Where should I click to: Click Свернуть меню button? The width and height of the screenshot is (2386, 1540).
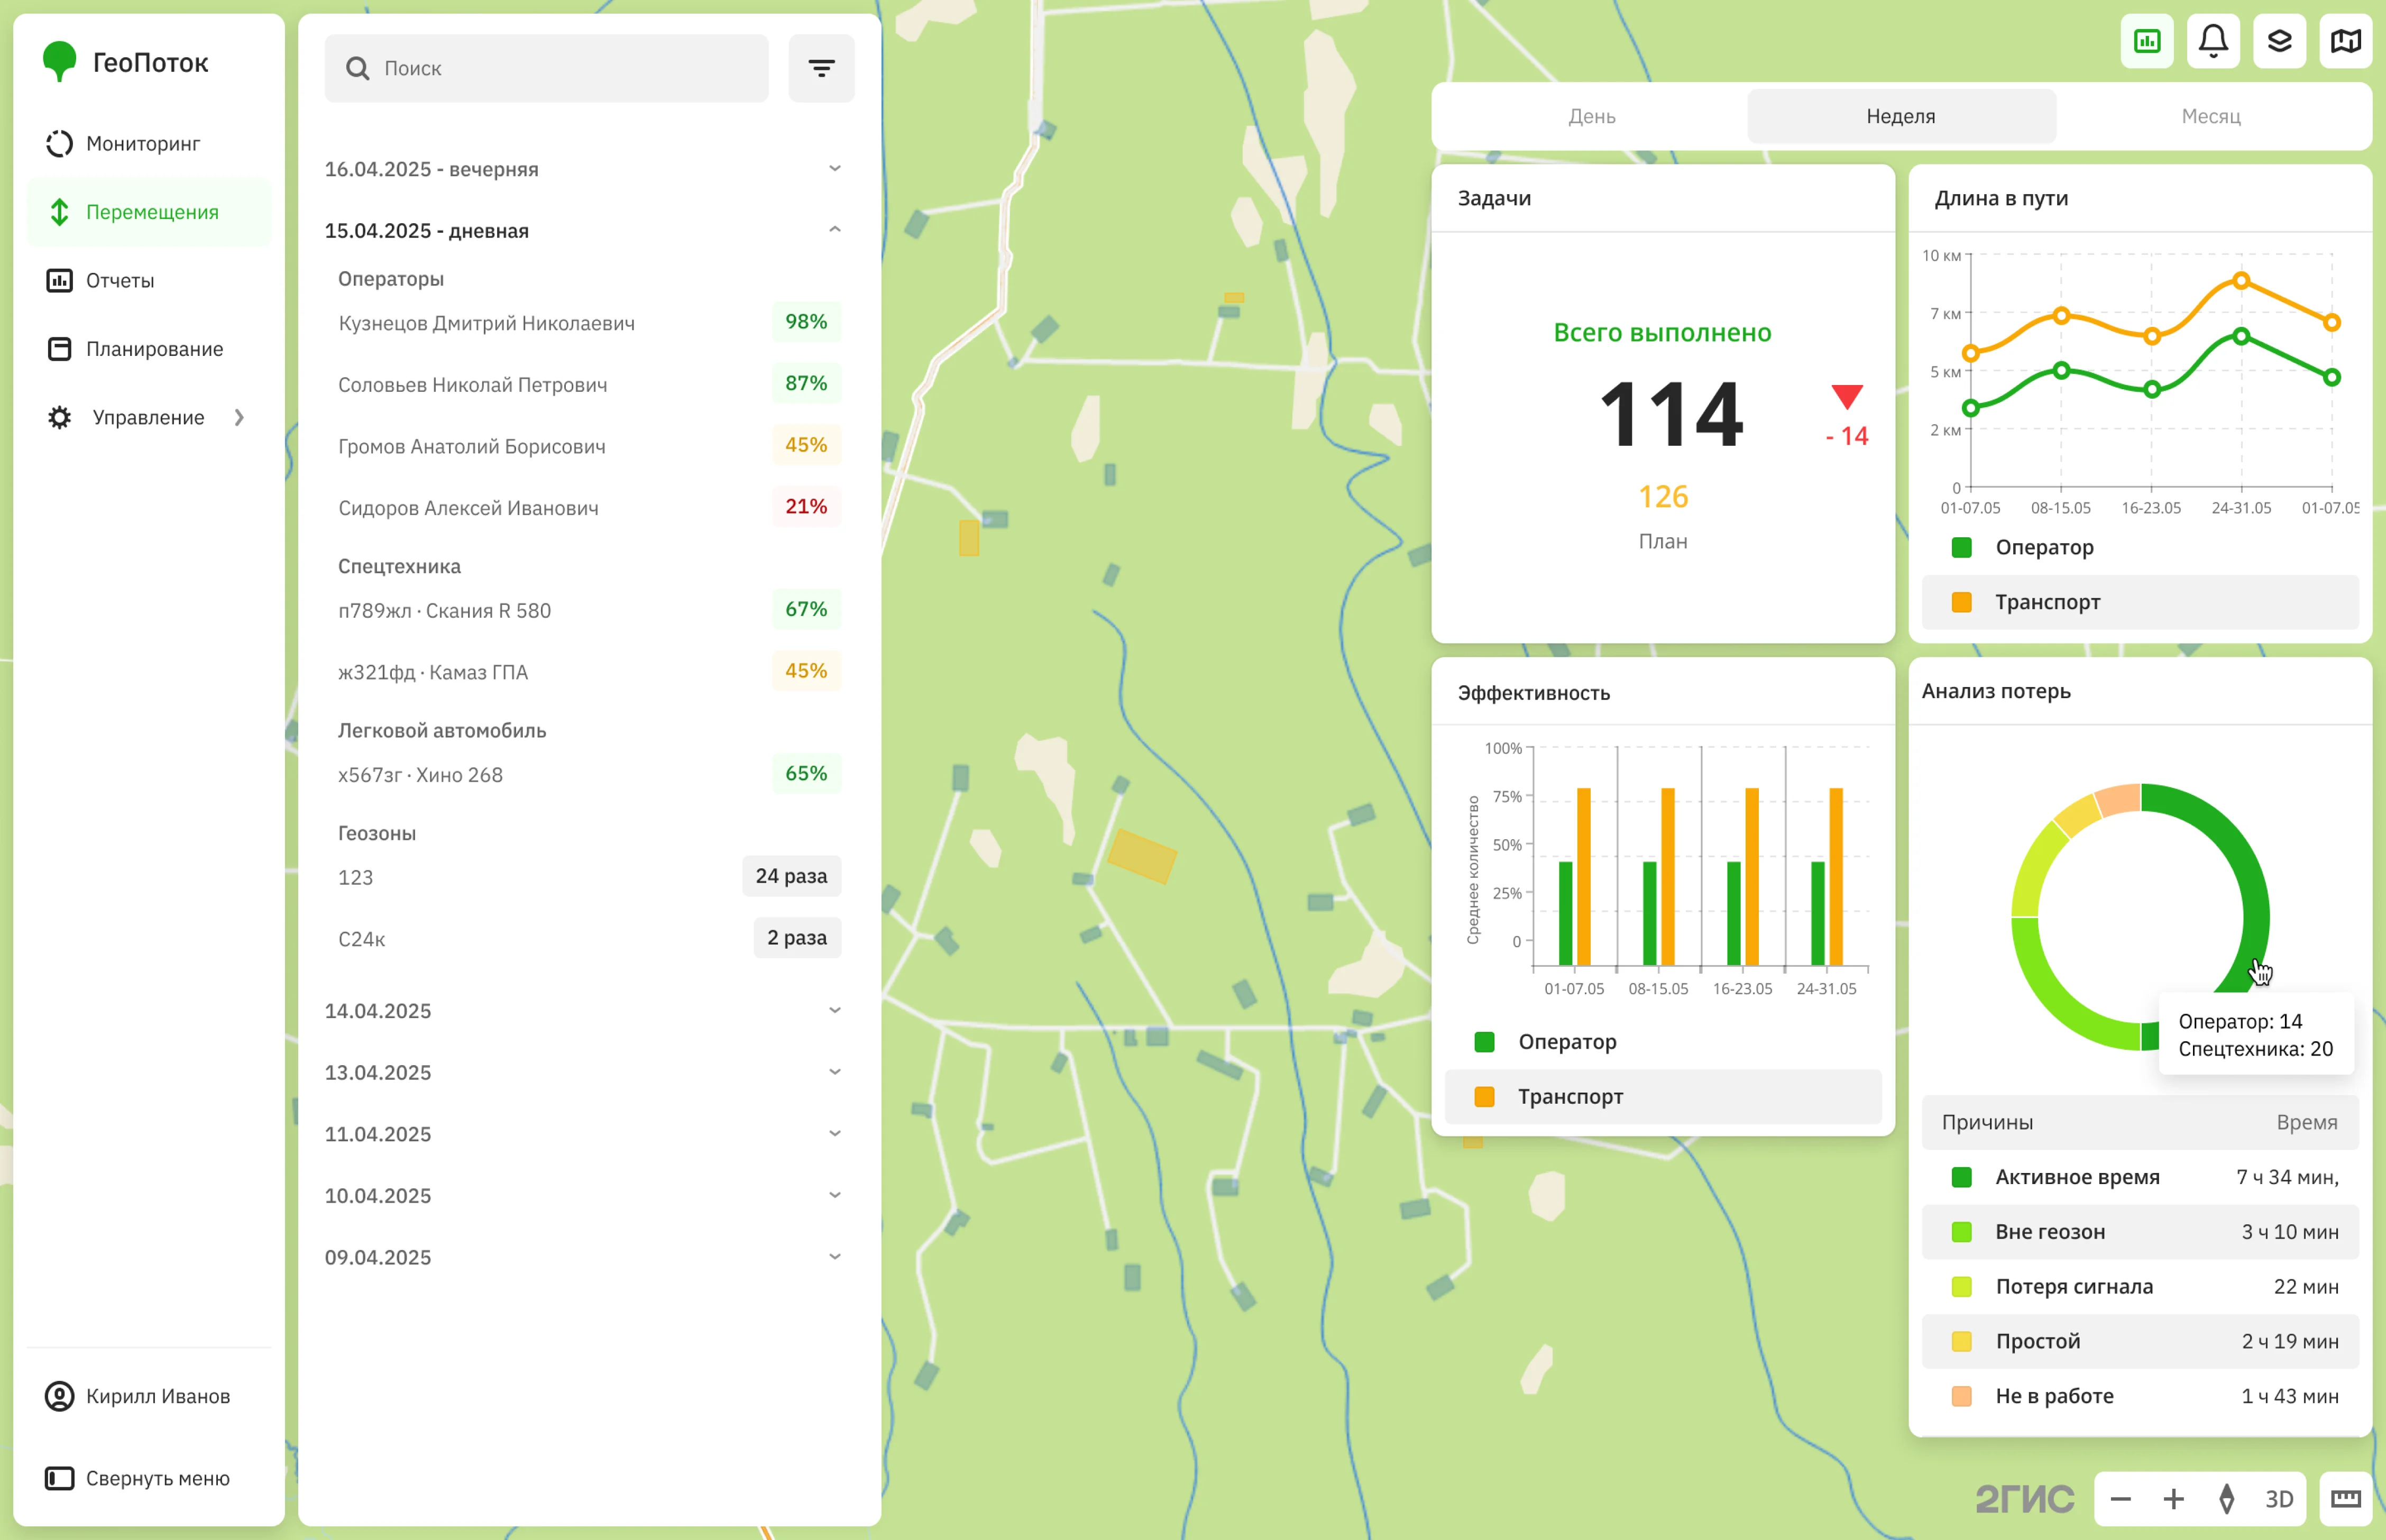click(x=157, y=1477)
